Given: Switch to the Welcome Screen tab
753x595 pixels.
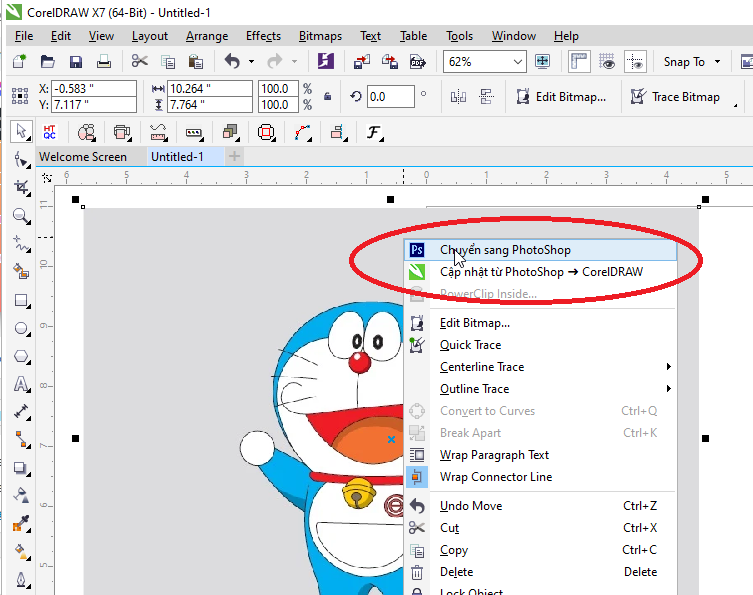Looking at the screenshot, I should (x=83, y=157).
